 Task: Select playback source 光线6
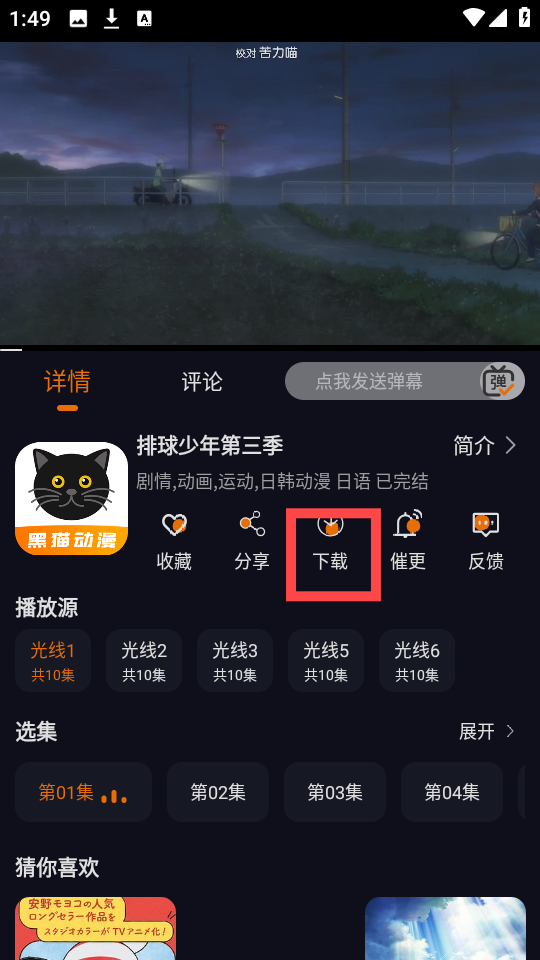click(417, 661)
